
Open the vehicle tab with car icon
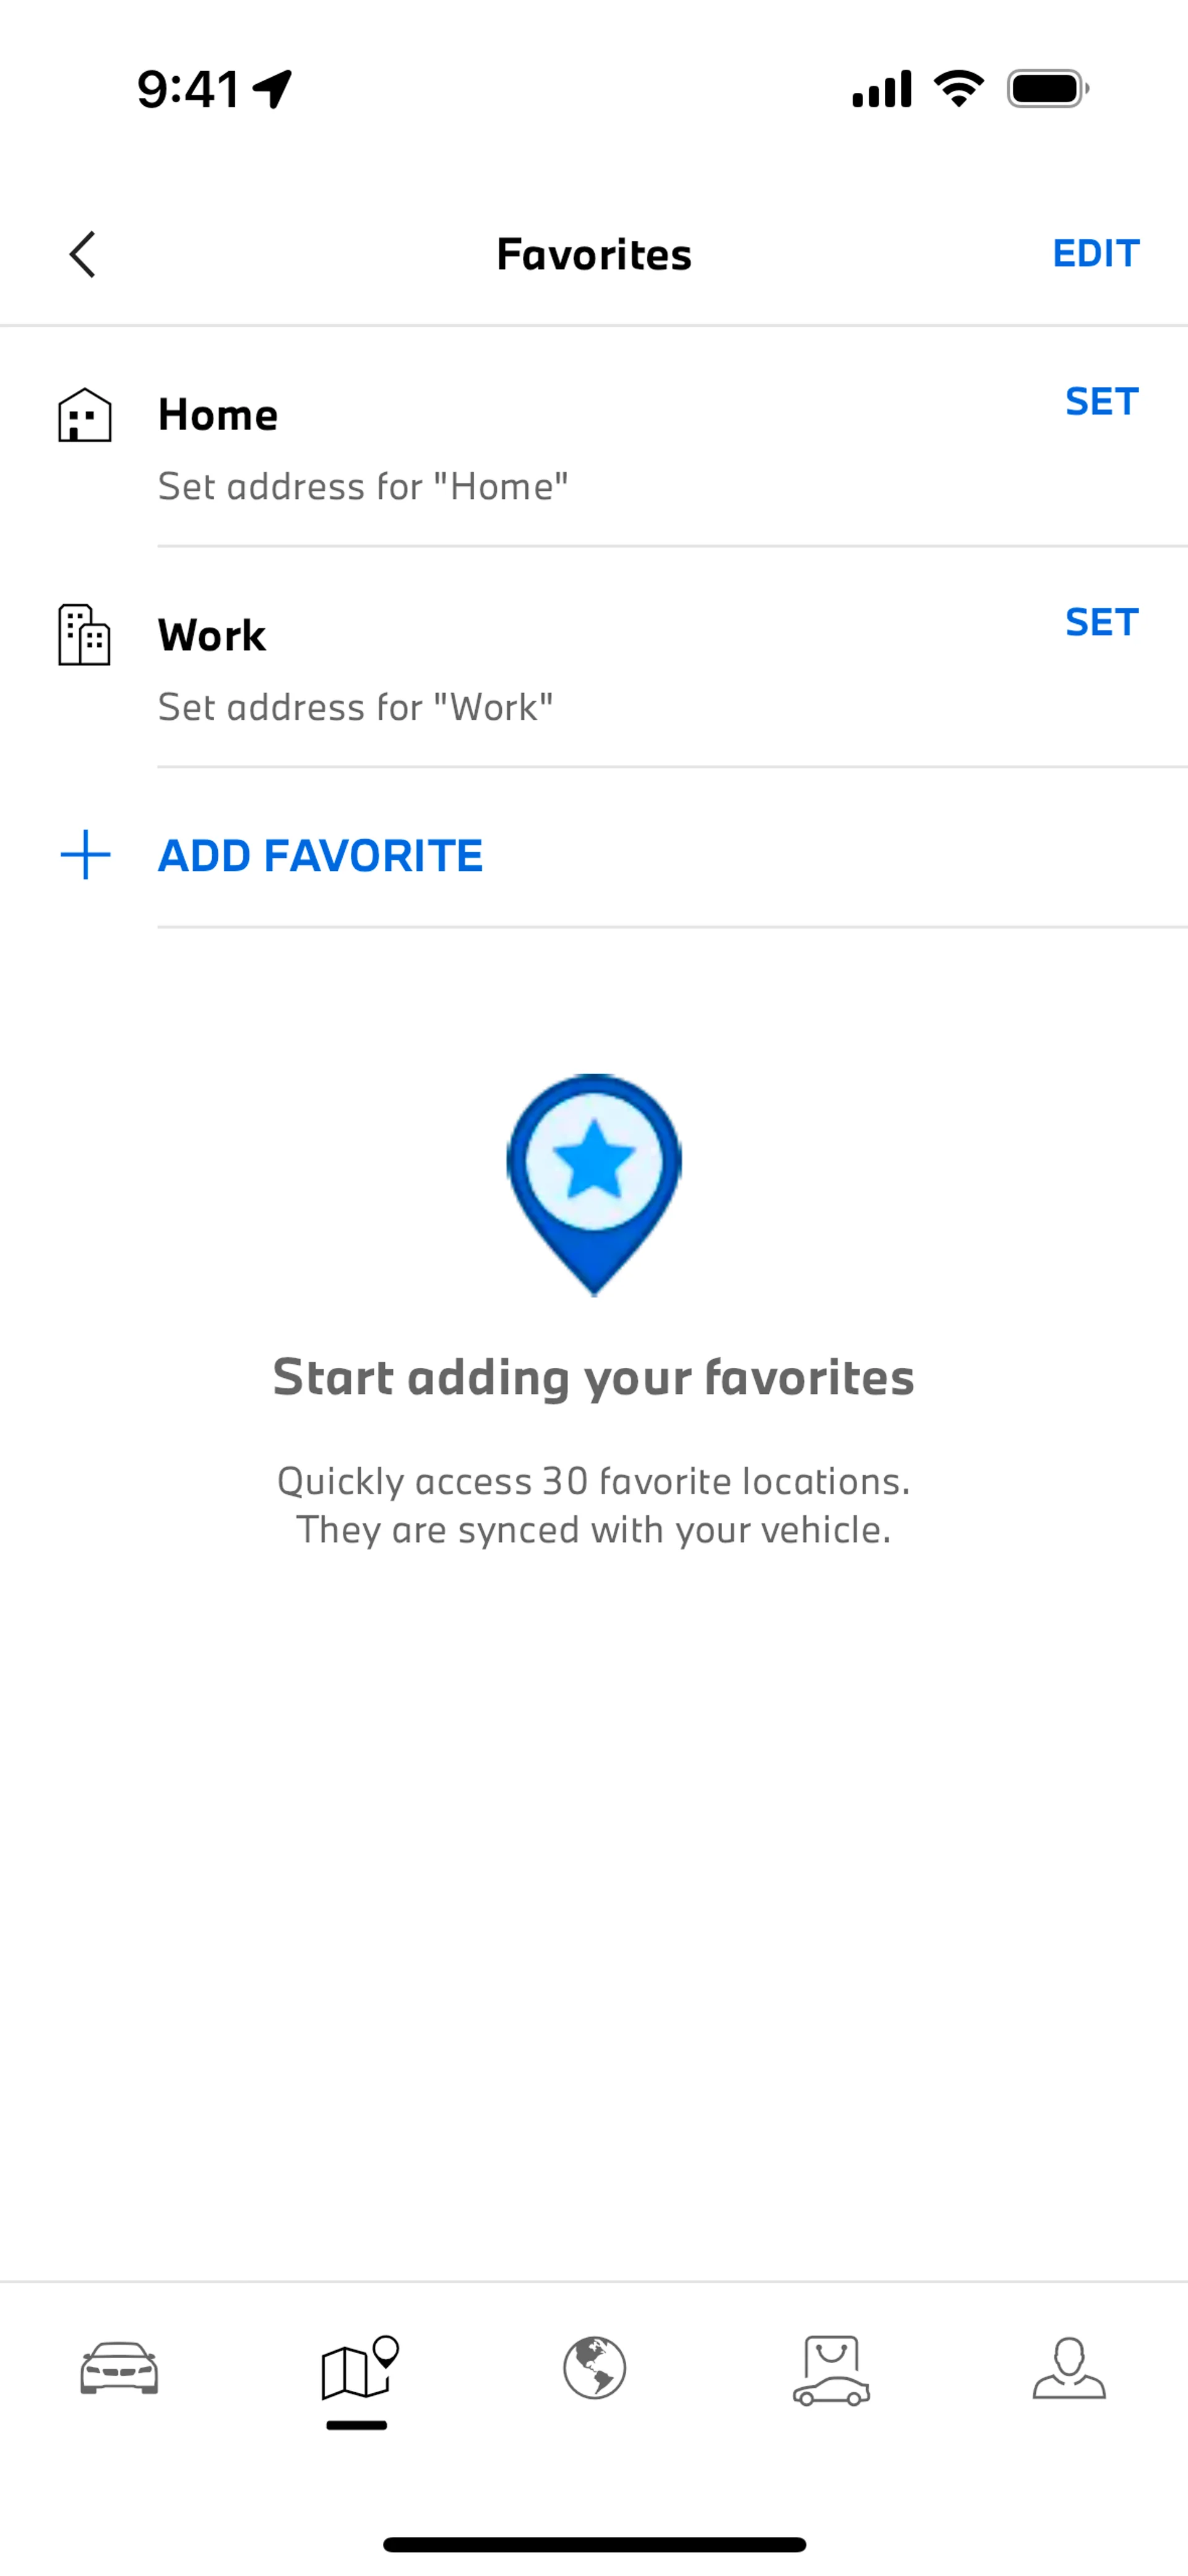[119, 2368]
